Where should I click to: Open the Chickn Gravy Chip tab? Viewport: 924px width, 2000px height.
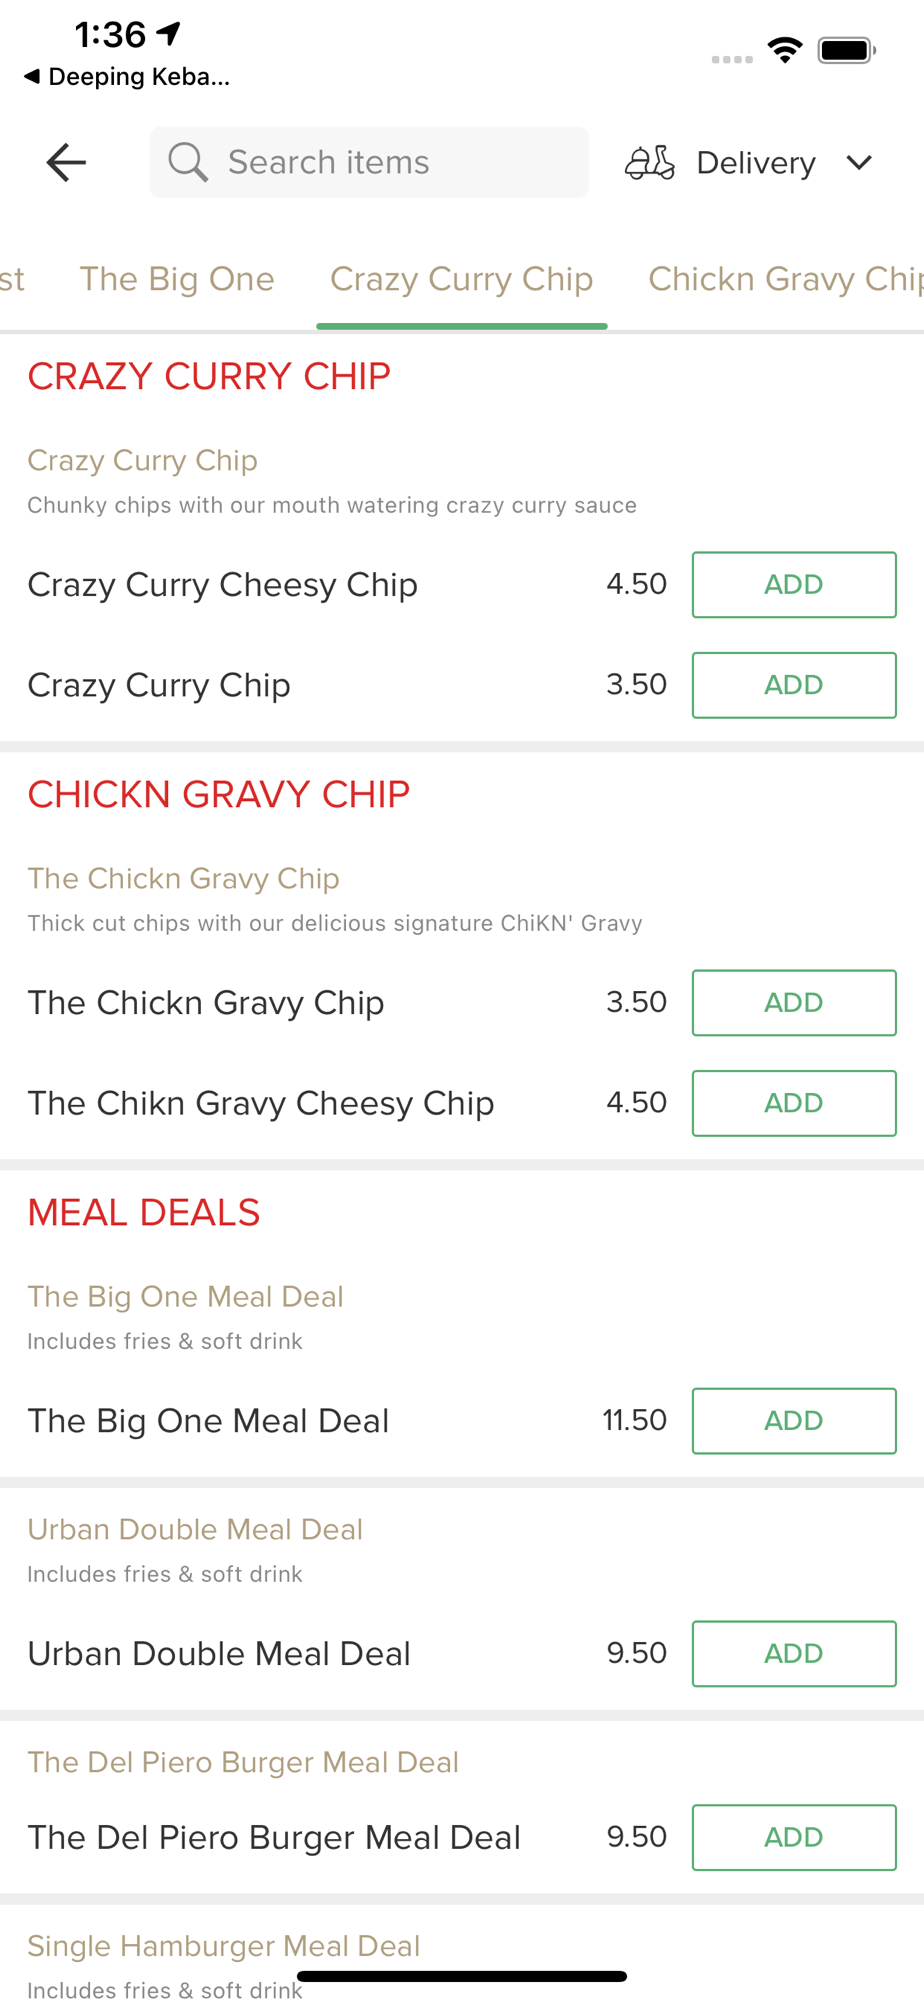786,279
